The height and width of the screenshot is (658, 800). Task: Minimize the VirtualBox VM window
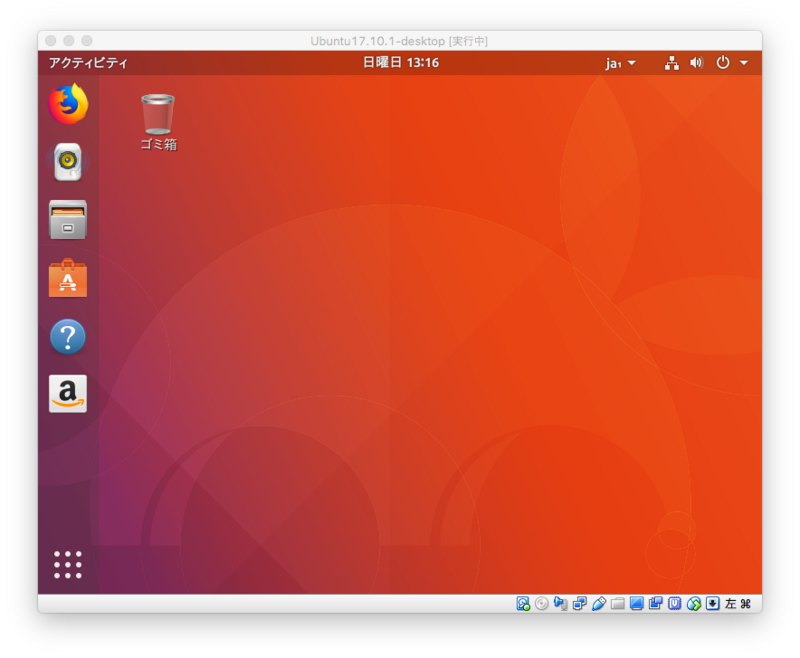(x=69, y=40)
